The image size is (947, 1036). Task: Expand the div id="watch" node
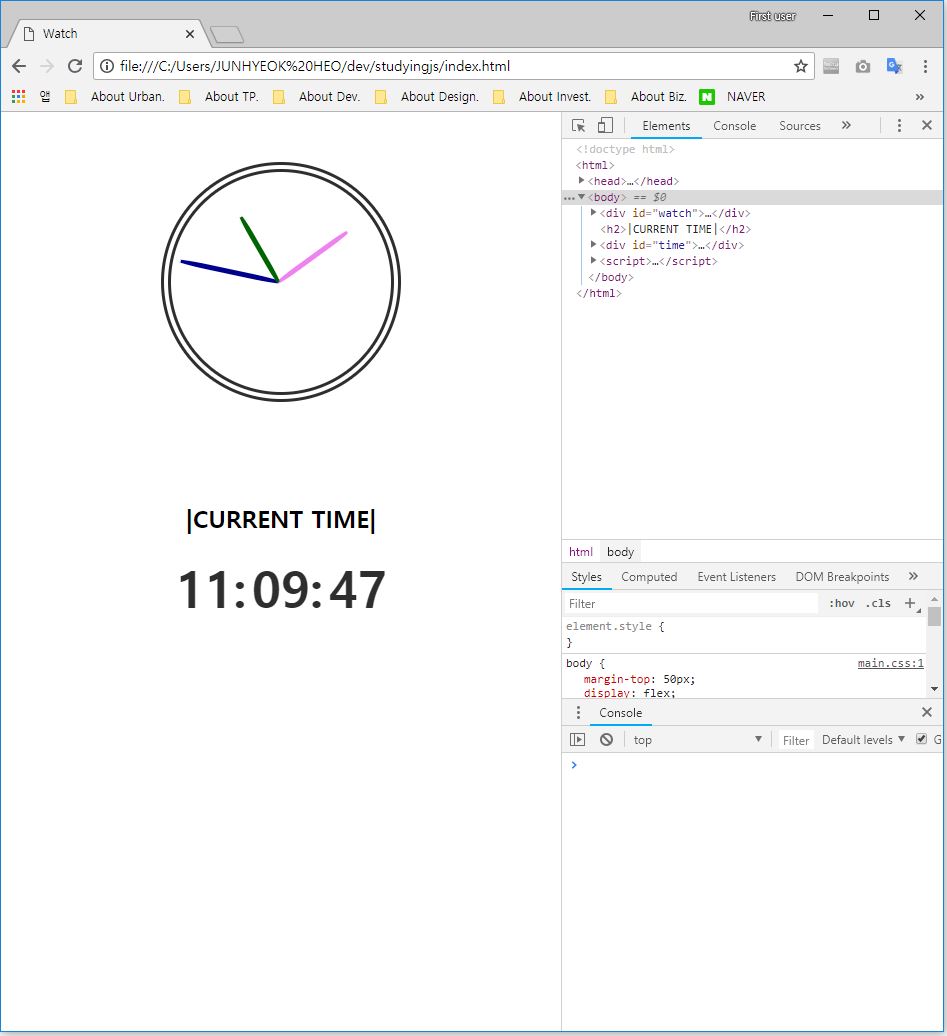point(593,213)
